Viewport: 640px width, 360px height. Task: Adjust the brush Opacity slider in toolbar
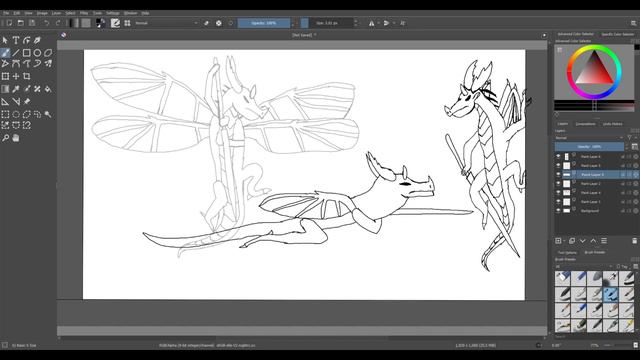click(x=264, y=23)
